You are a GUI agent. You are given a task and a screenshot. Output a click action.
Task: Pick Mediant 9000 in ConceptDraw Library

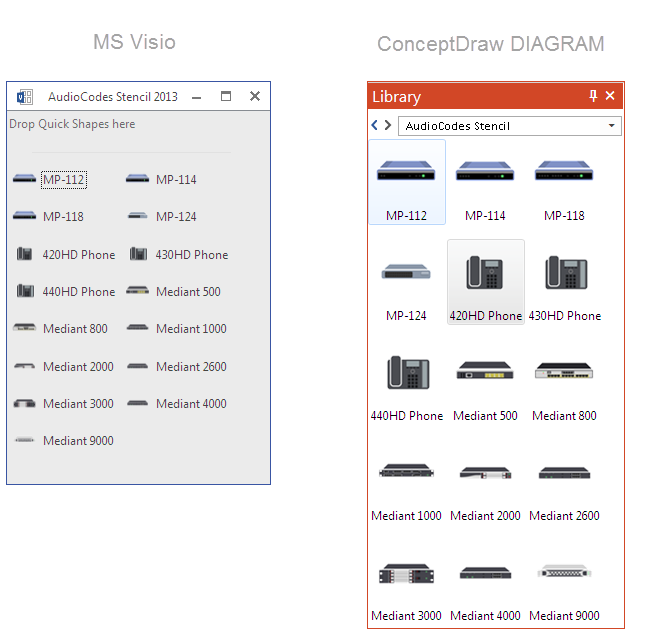564,571
